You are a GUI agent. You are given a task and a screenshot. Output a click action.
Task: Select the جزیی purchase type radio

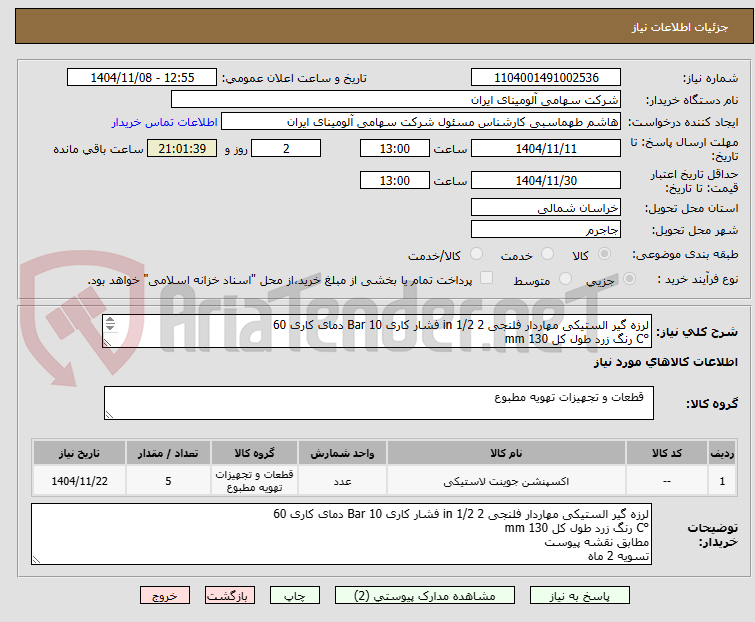[629, 279]
